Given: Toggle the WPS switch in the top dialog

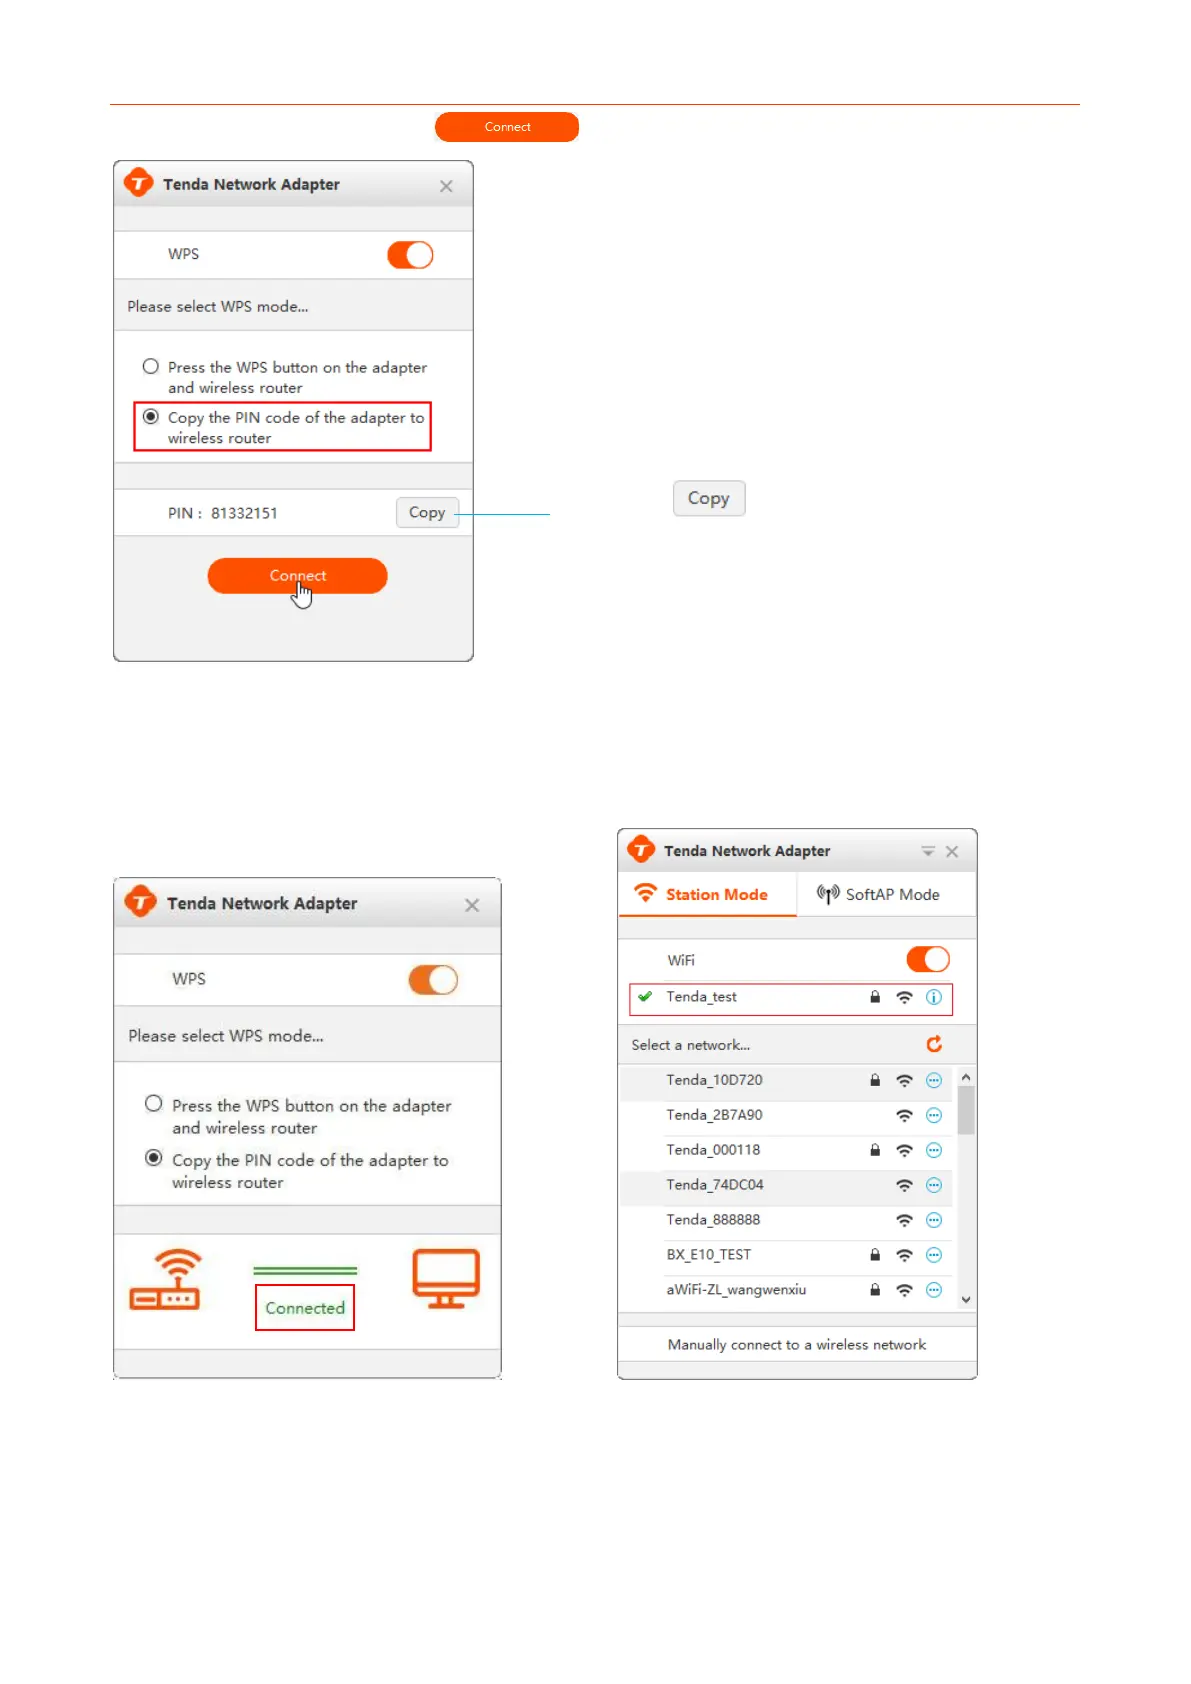Looking at the screenshot, I should pyautogui.click(x=410, y=255).
